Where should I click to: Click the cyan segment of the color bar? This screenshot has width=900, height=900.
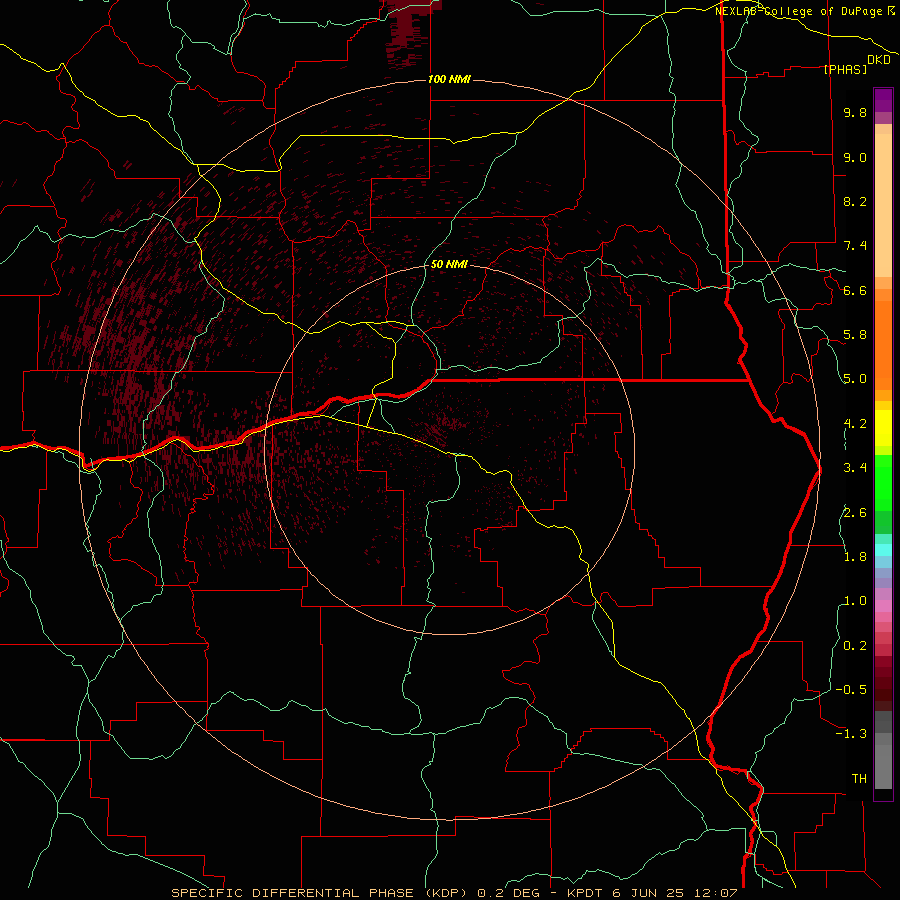[883, 549]
